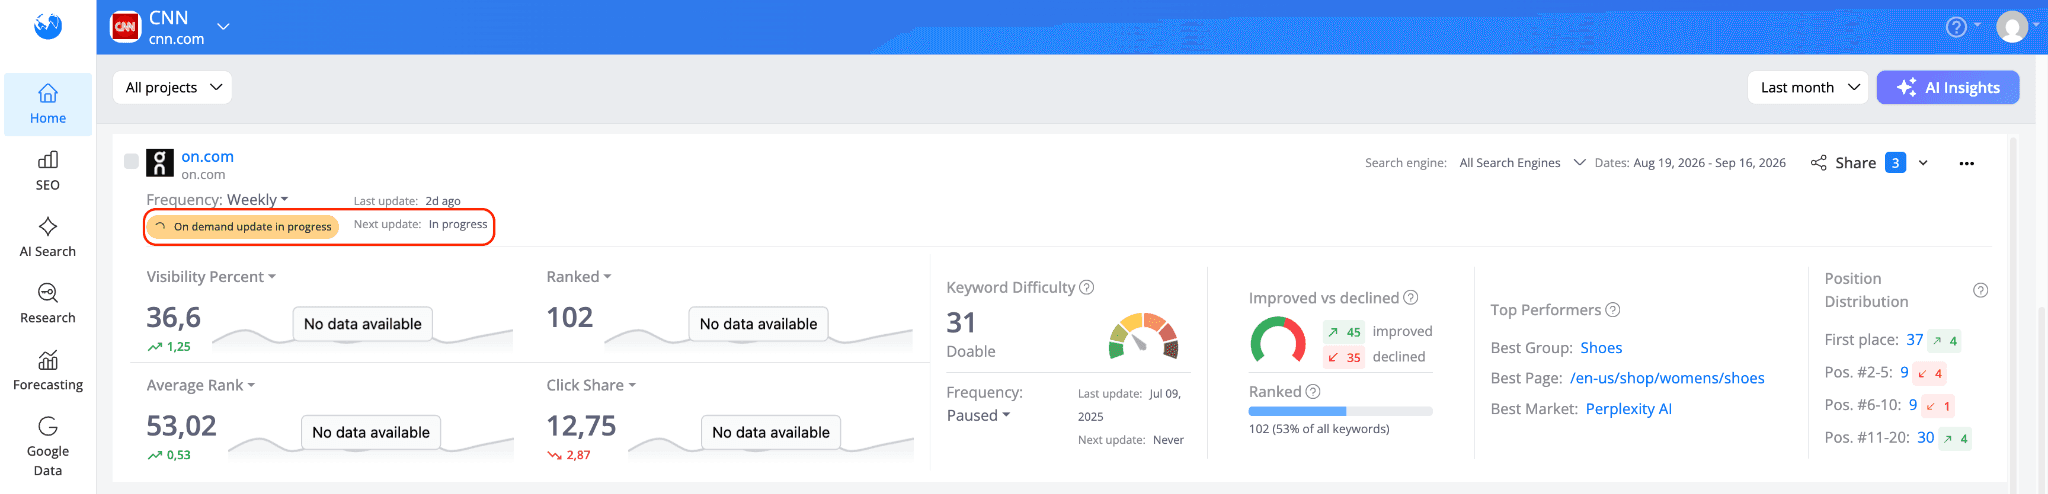Click the AI Insights button
The height and width of the screenshot is (494, 2048).
coord(1948,87)
